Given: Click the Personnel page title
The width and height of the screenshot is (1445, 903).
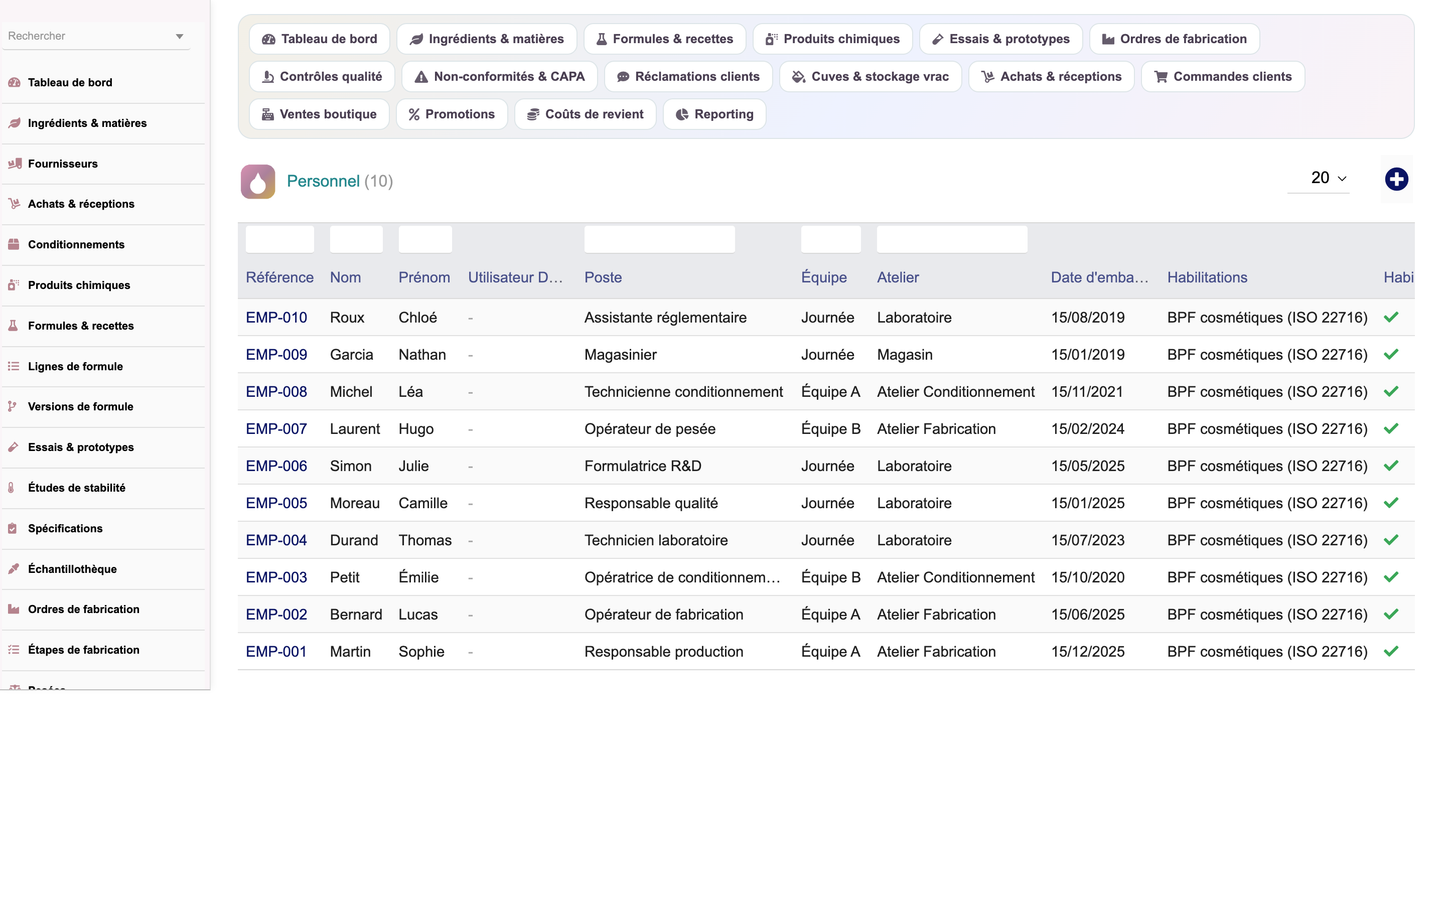Looking at the screenshot, I should click(x=323, y=181).
